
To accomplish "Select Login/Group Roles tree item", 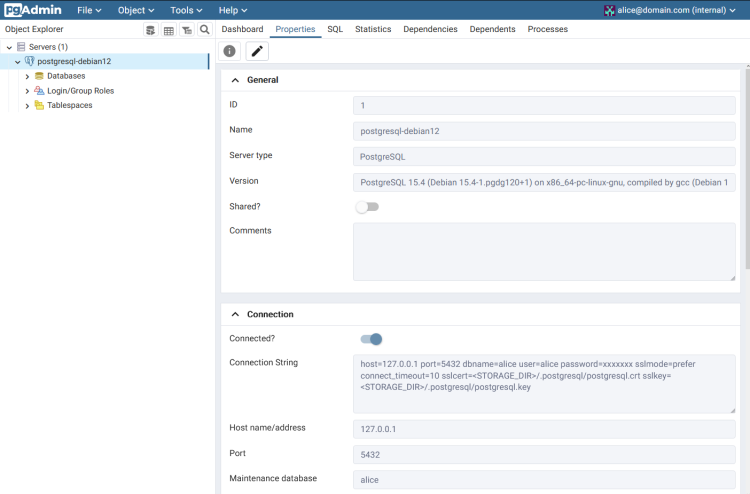I will click(80, 91).
